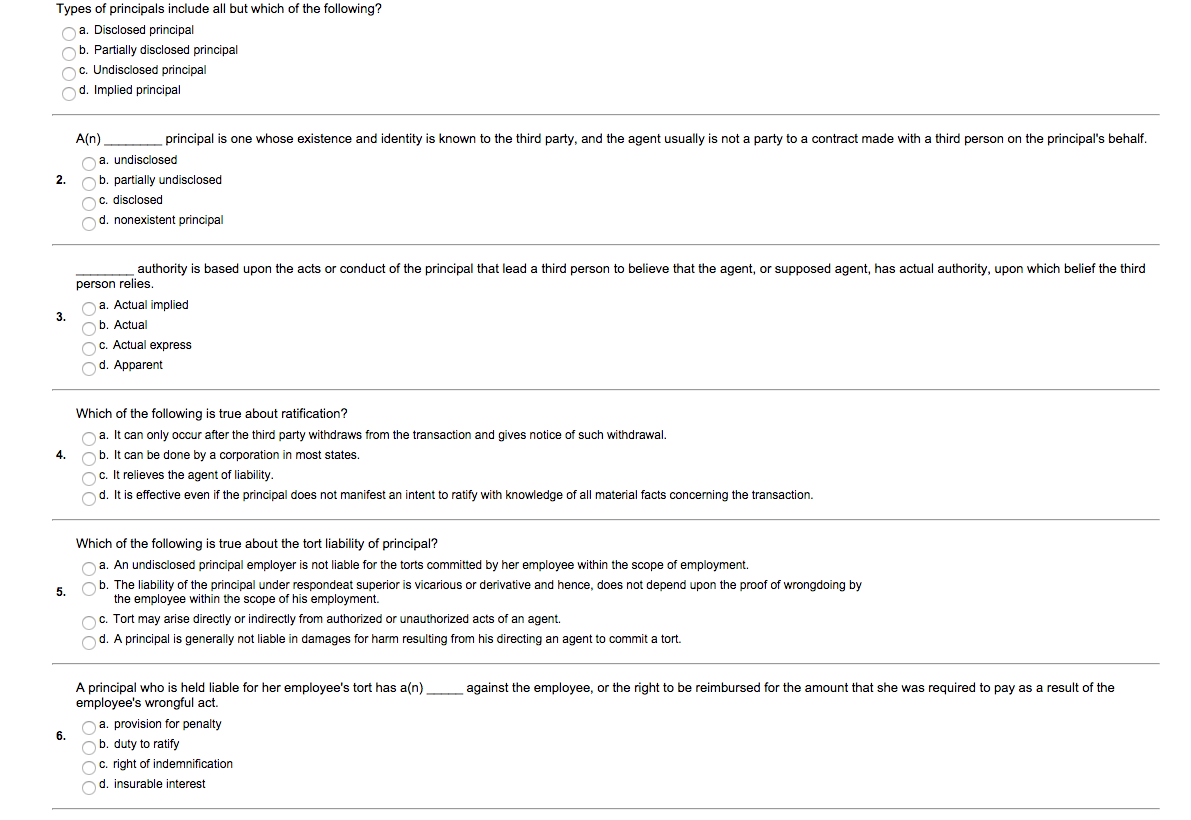The width and height of the screenshot is (1191, 820).
Task: Select 'Implied principal' radio button
Action: [x=69, y=93]
